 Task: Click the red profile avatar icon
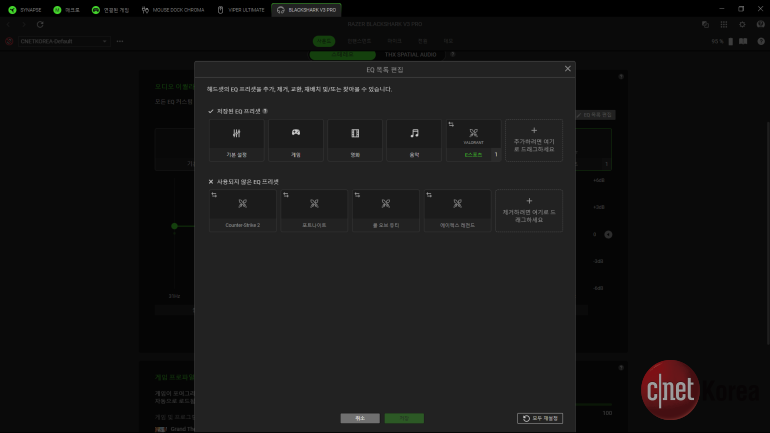[9, 41]
